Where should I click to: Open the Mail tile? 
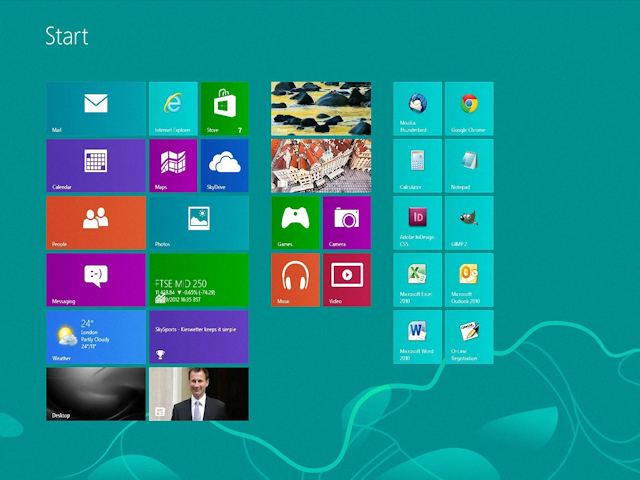96,109
